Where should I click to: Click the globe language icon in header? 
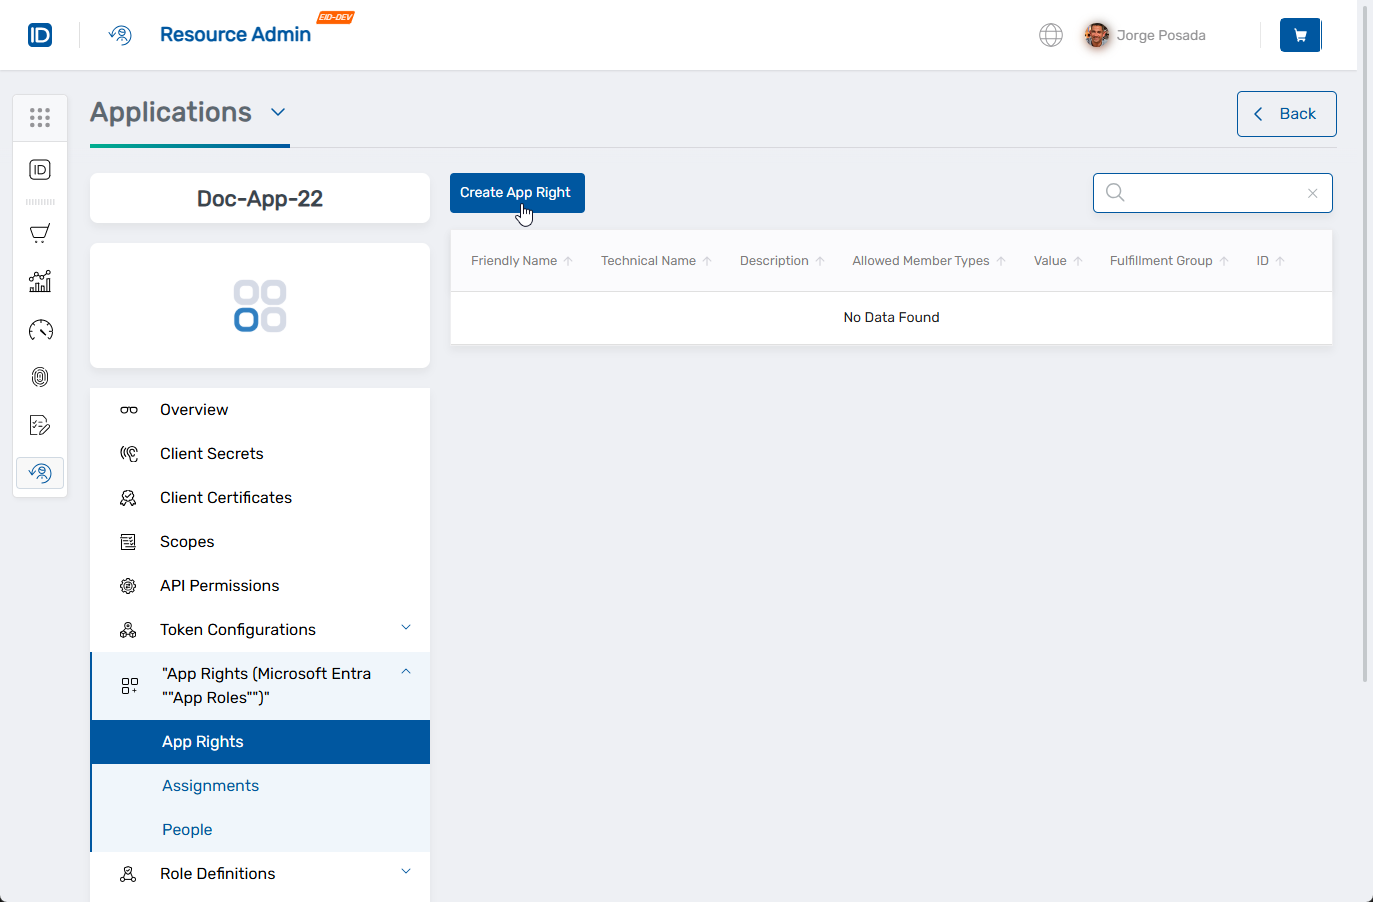coord(1050,34)
